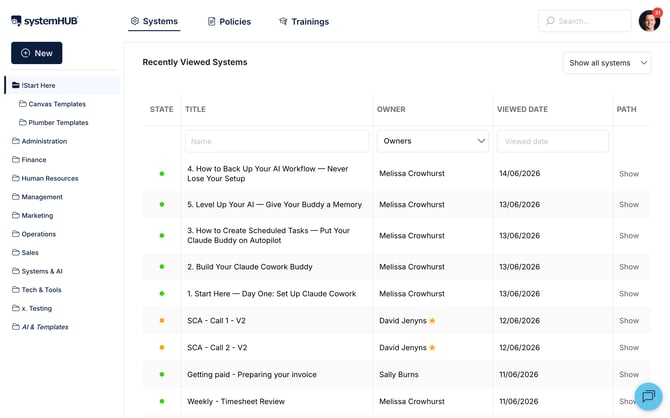Image resolution: width=670 pixels, height=418 pixels.
Task: Show path for '4. How to Back Up' row
Action: tap(629, 174)
